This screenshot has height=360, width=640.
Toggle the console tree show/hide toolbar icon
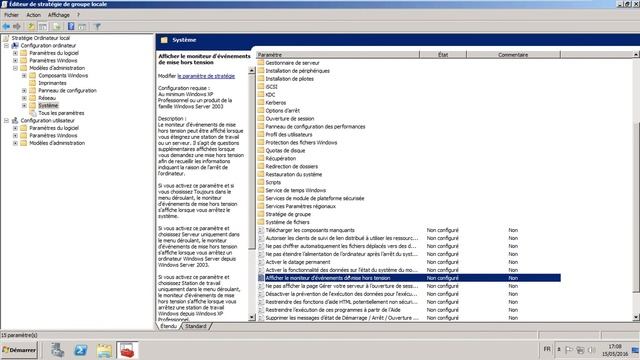[x=42, y=27]
